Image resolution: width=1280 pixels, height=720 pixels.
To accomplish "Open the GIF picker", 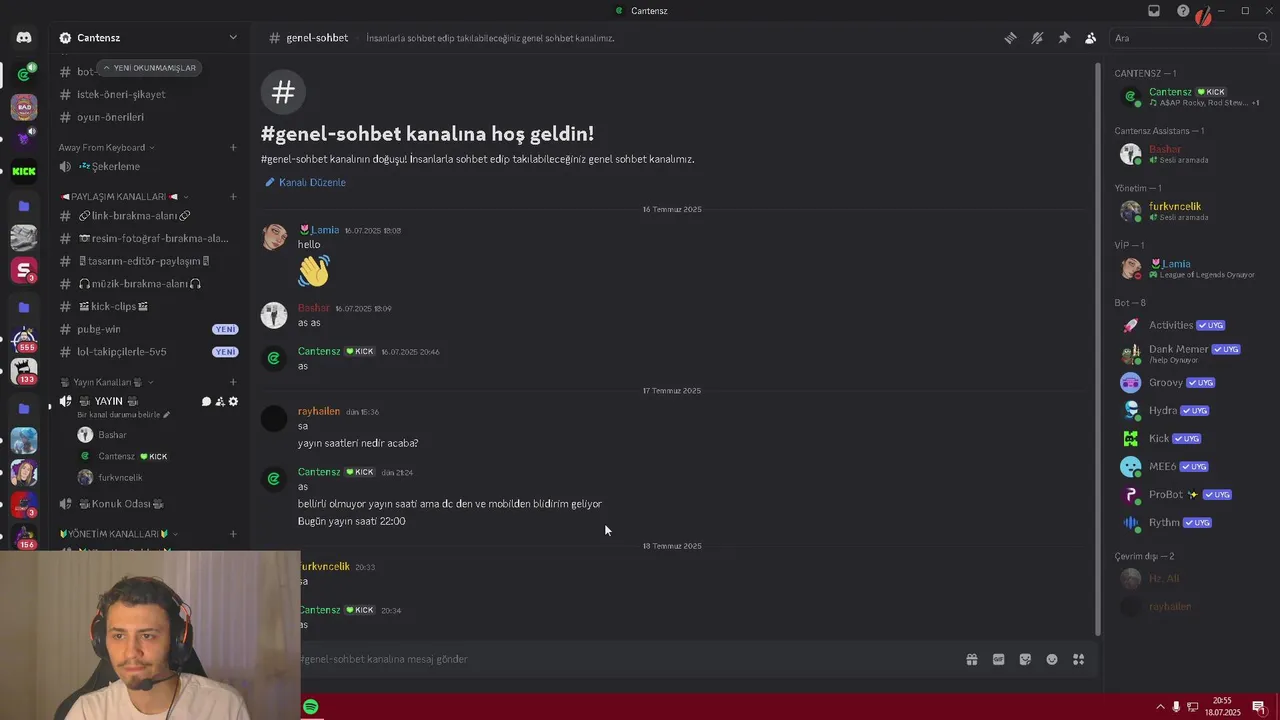I will tap(998, 659).
